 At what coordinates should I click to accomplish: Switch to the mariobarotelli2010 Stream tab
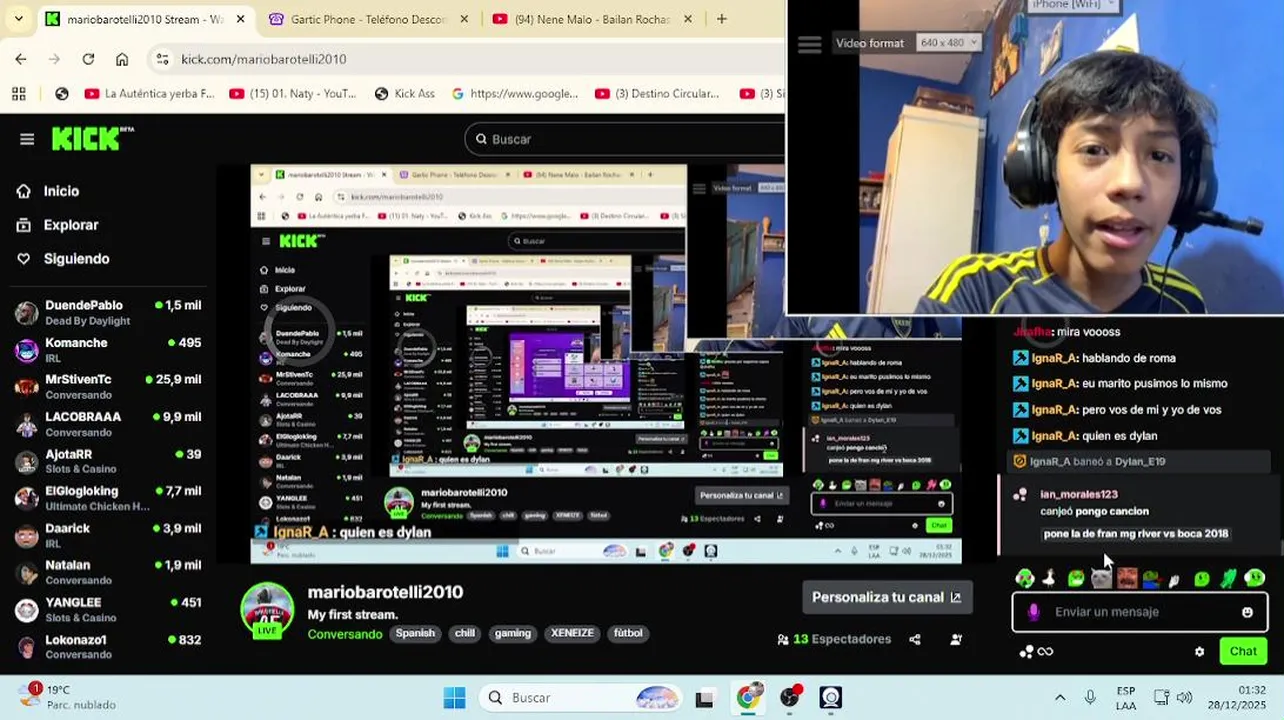pyautogui.click(x=145, y=19)
